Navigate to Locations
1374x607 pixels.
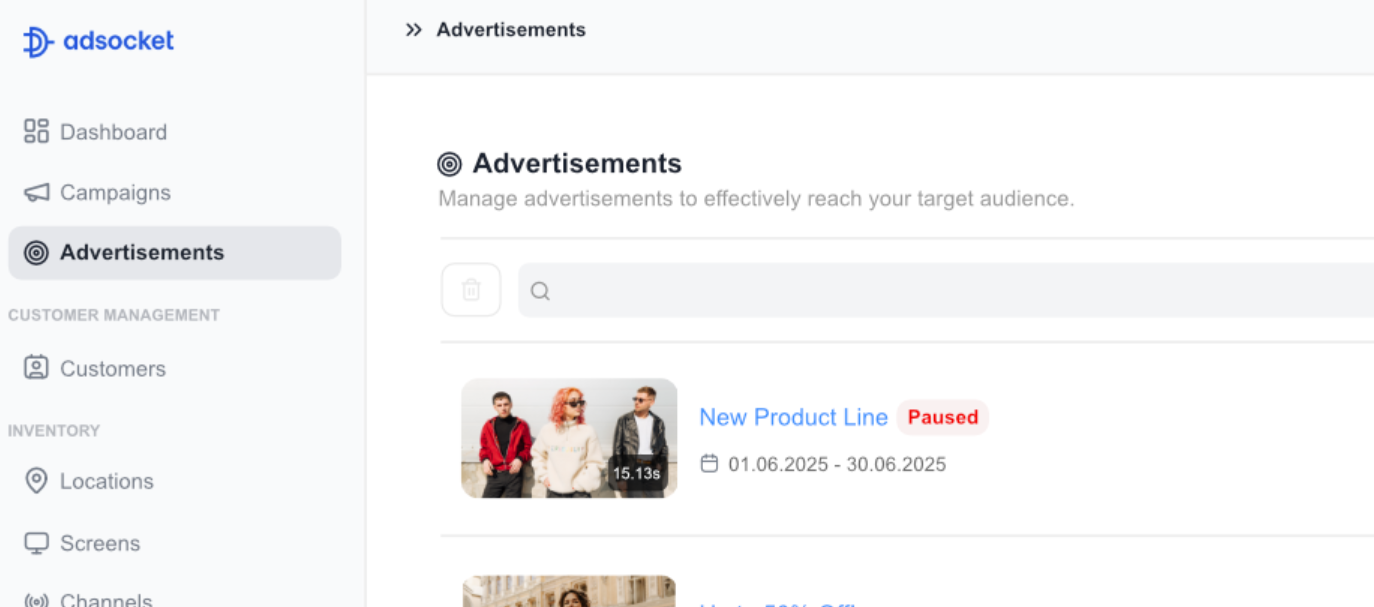point(106,481)
